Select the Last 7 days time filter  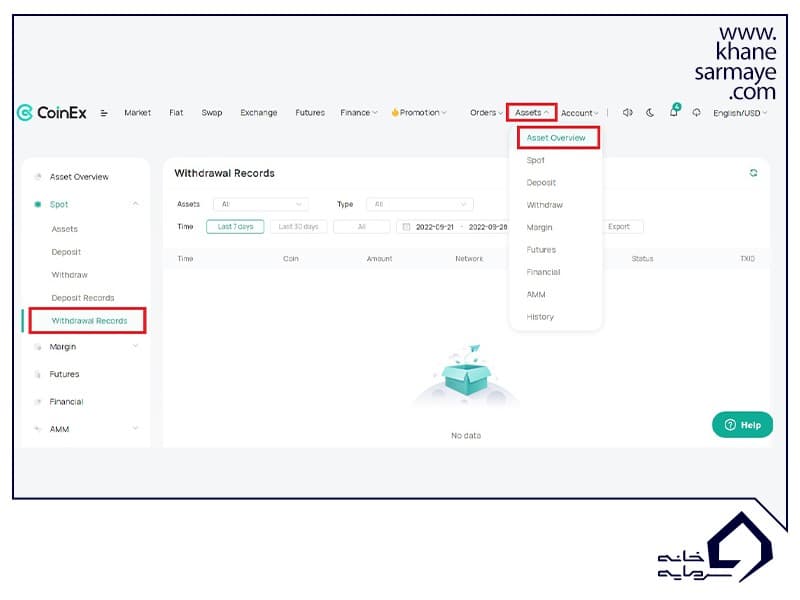[235, 227]
